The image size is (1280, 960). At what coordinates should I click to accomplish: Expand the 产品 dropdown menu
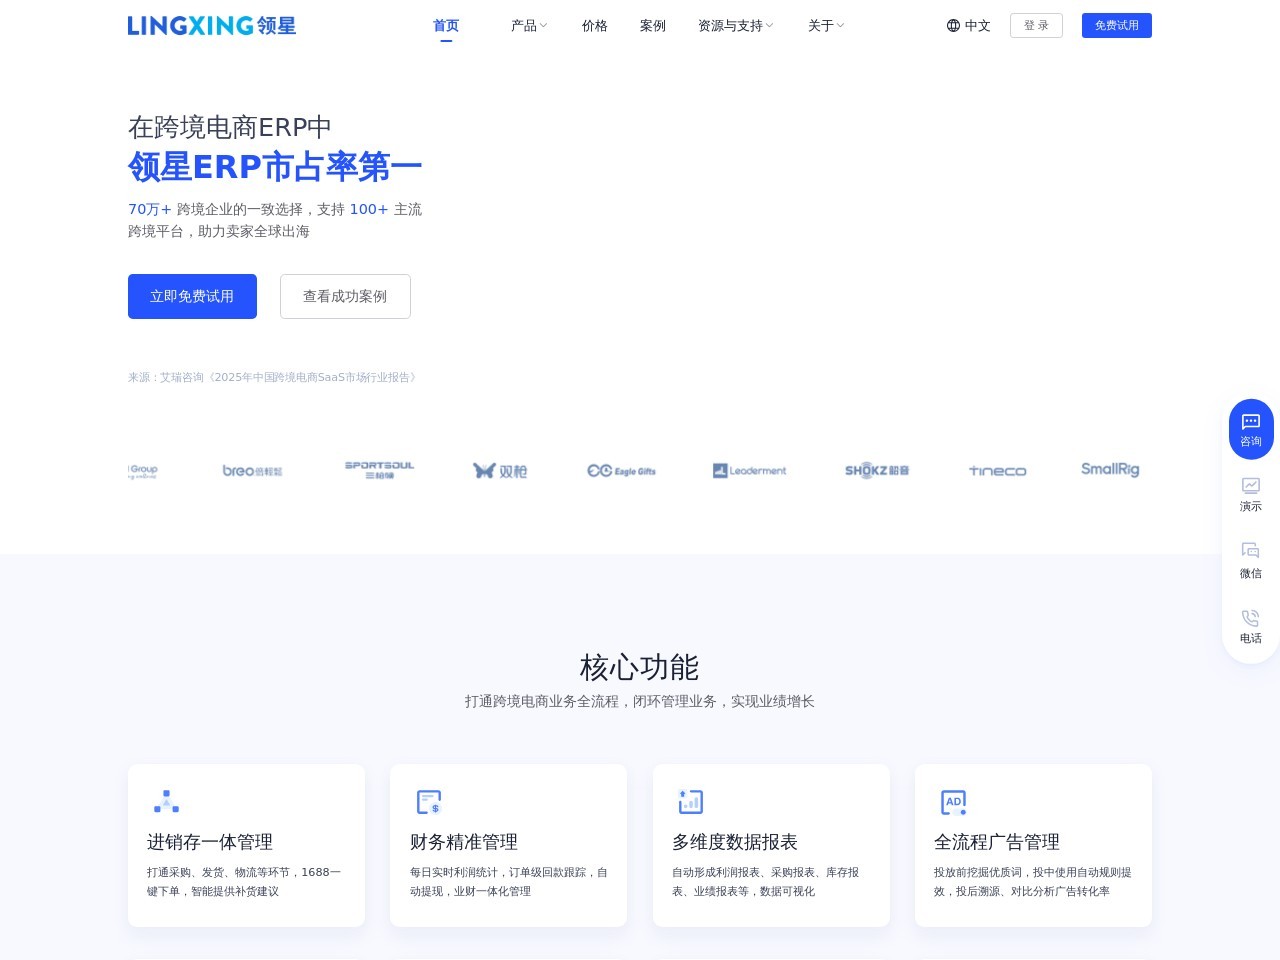(529, 26)
